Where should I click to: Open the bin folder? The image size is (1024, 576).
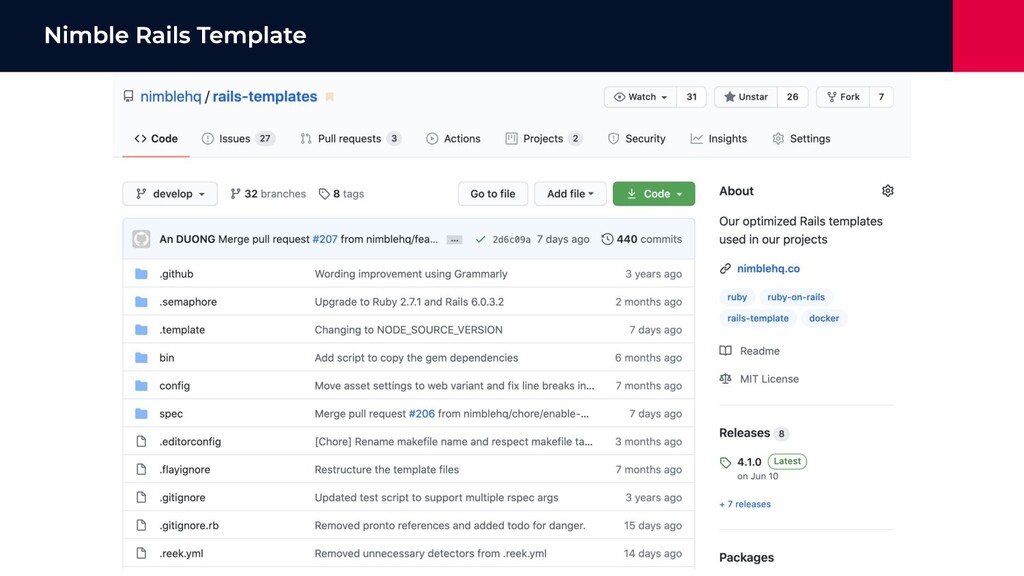(x=167, y=358)
